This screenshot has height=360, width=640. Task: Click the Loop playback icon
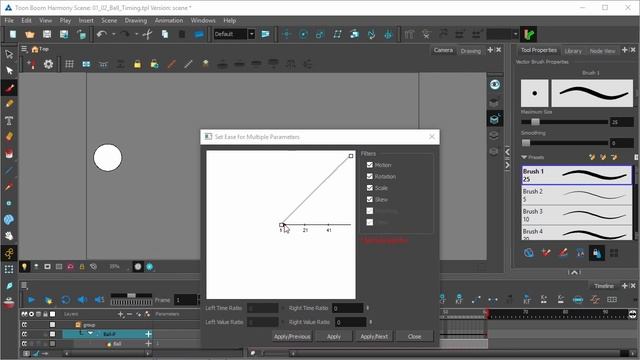coord(65,300)
